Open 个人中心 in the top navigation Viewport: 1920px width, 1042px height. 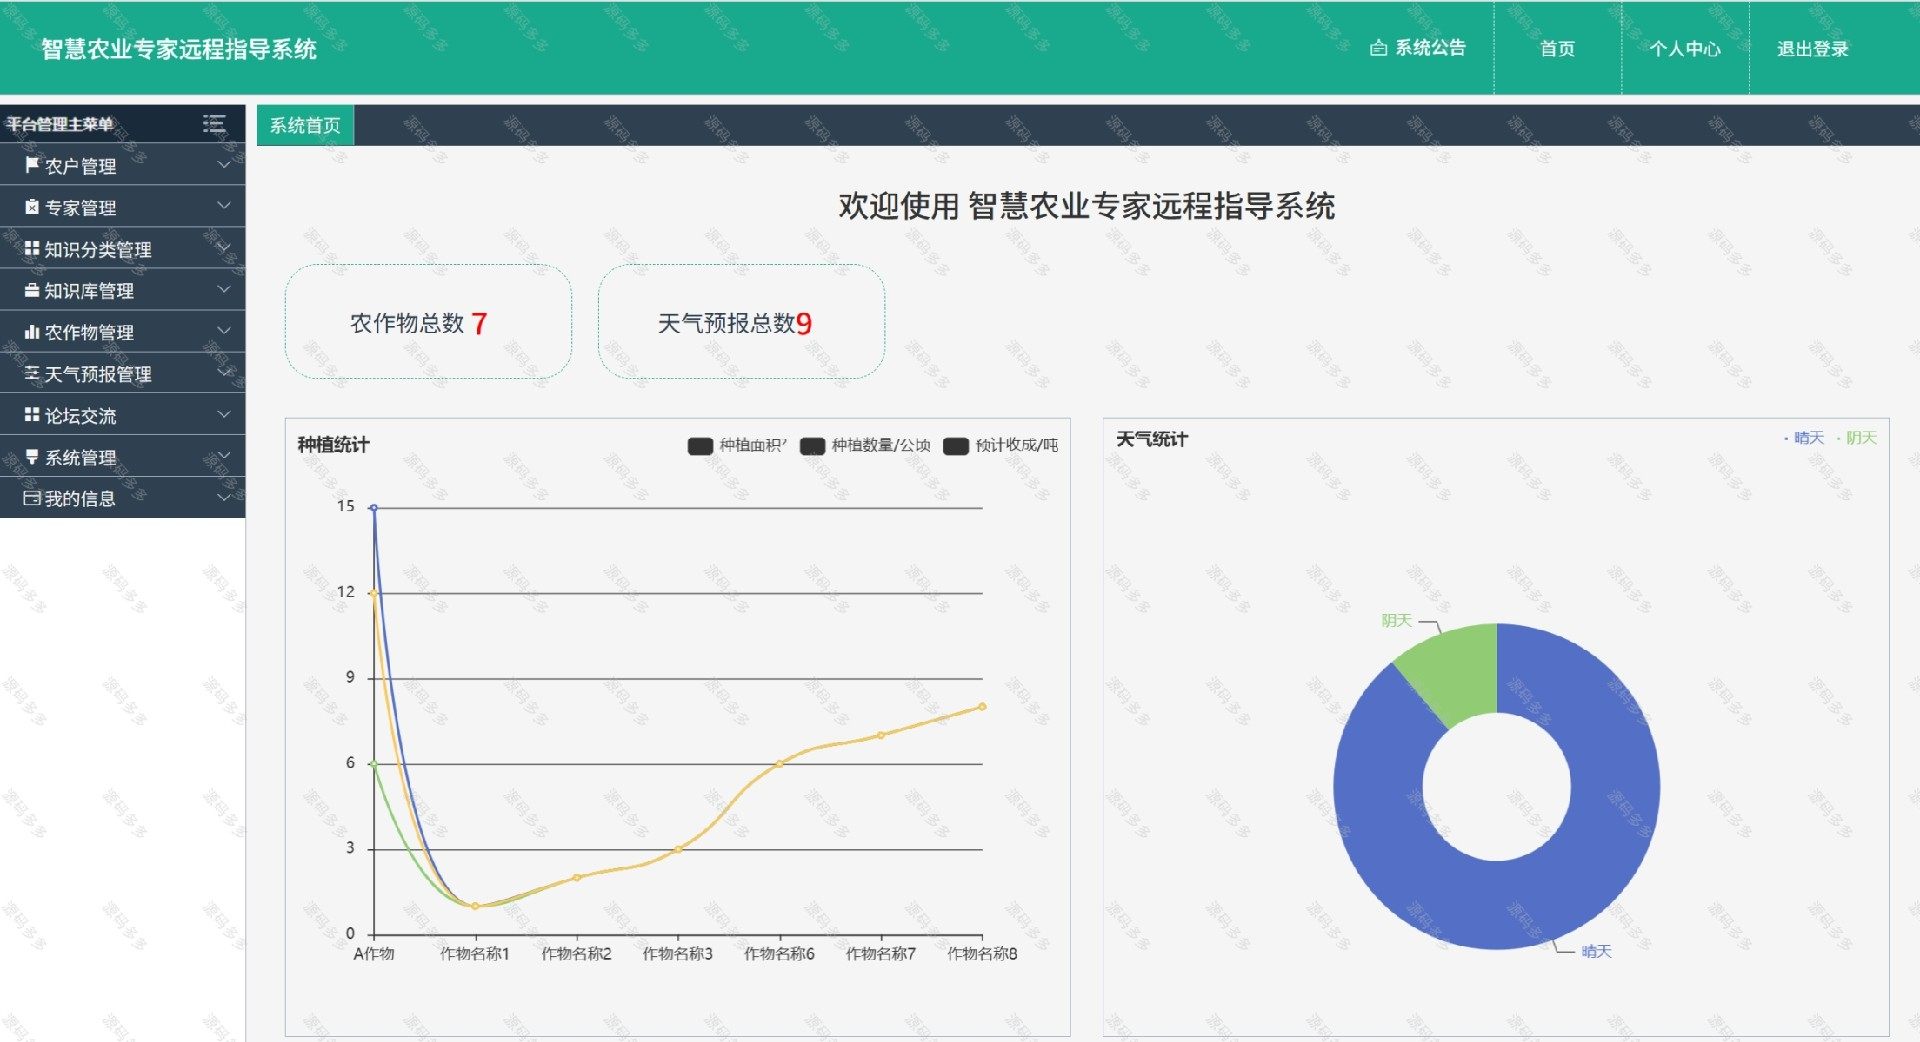point(1685,49)
